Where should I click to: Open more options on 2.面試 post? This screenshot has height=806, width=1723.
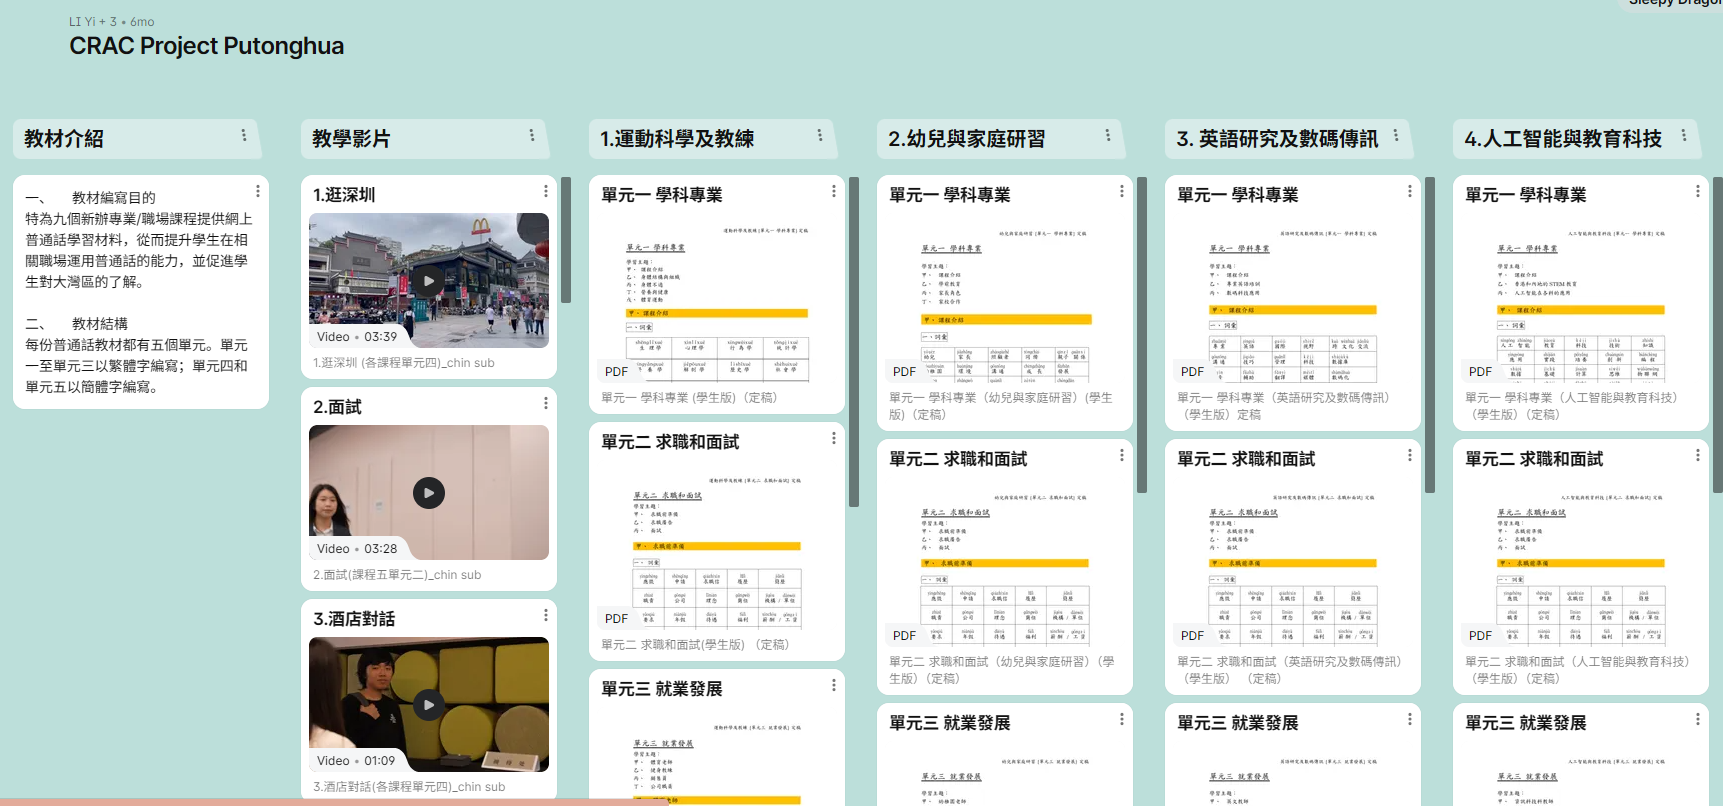tap(546, 403)
